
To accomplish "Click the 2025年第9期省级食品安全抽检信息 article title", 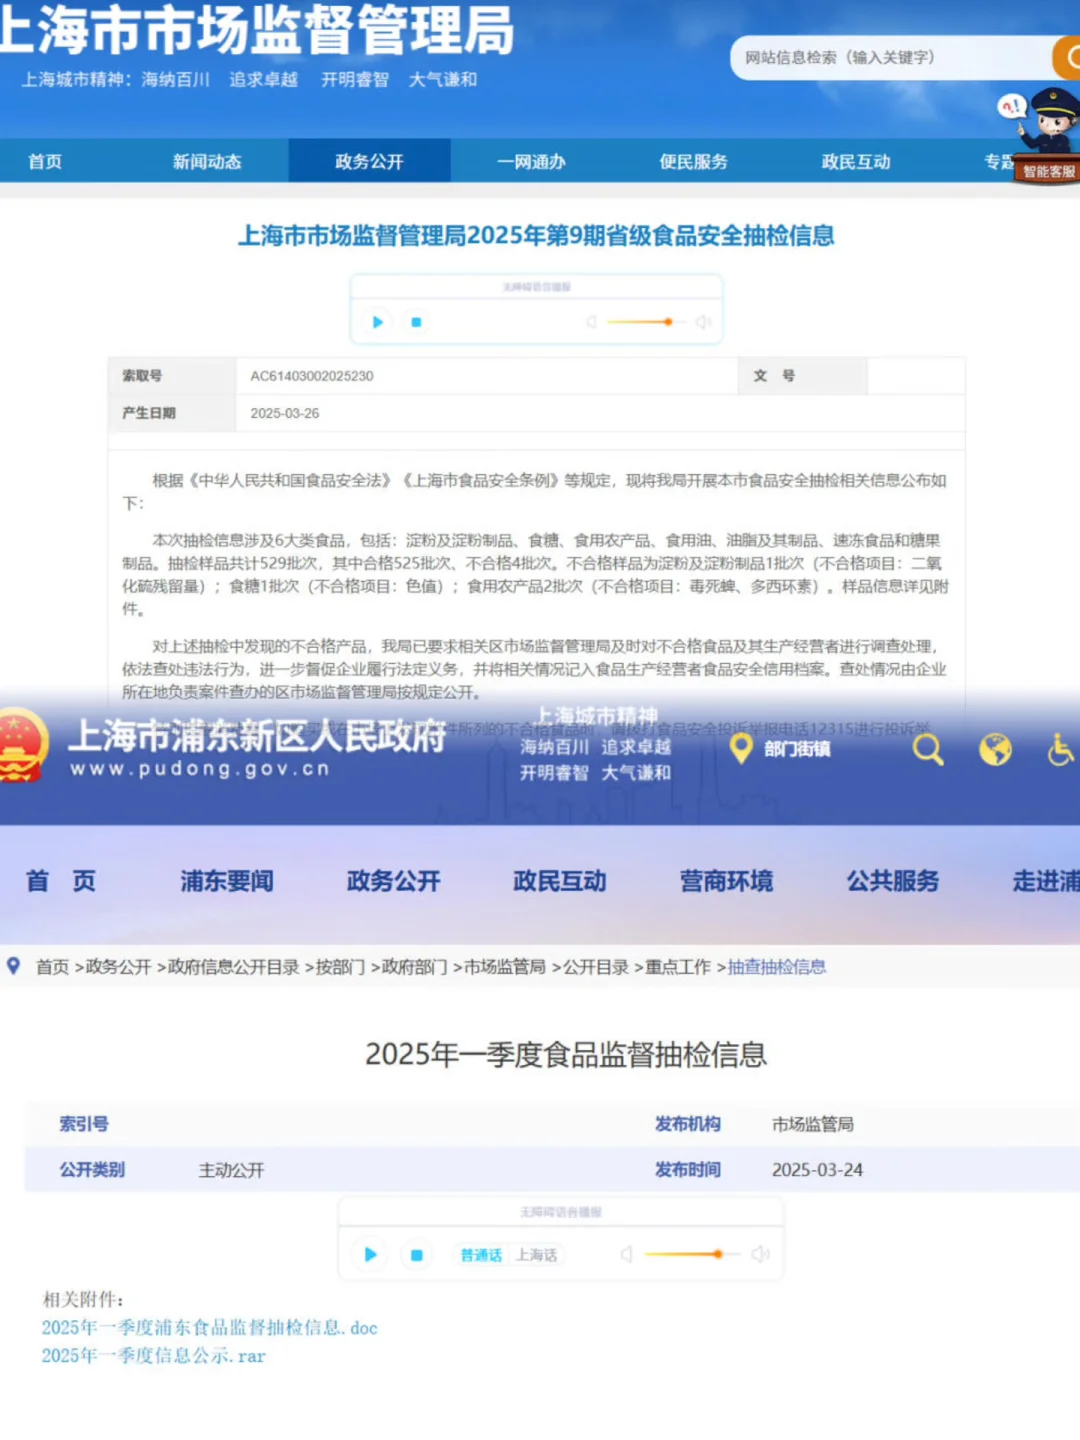I will [x=536, y=236].
